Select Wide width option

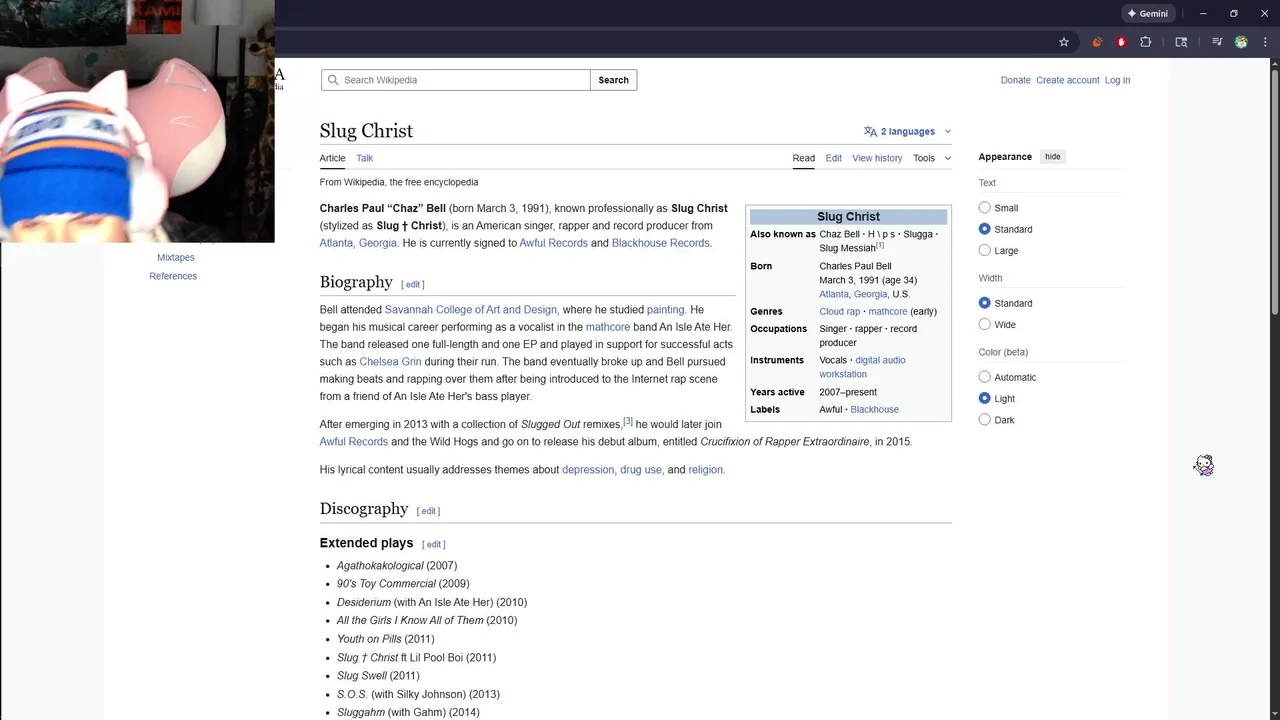pyautogui.click(x=984, y=324)
